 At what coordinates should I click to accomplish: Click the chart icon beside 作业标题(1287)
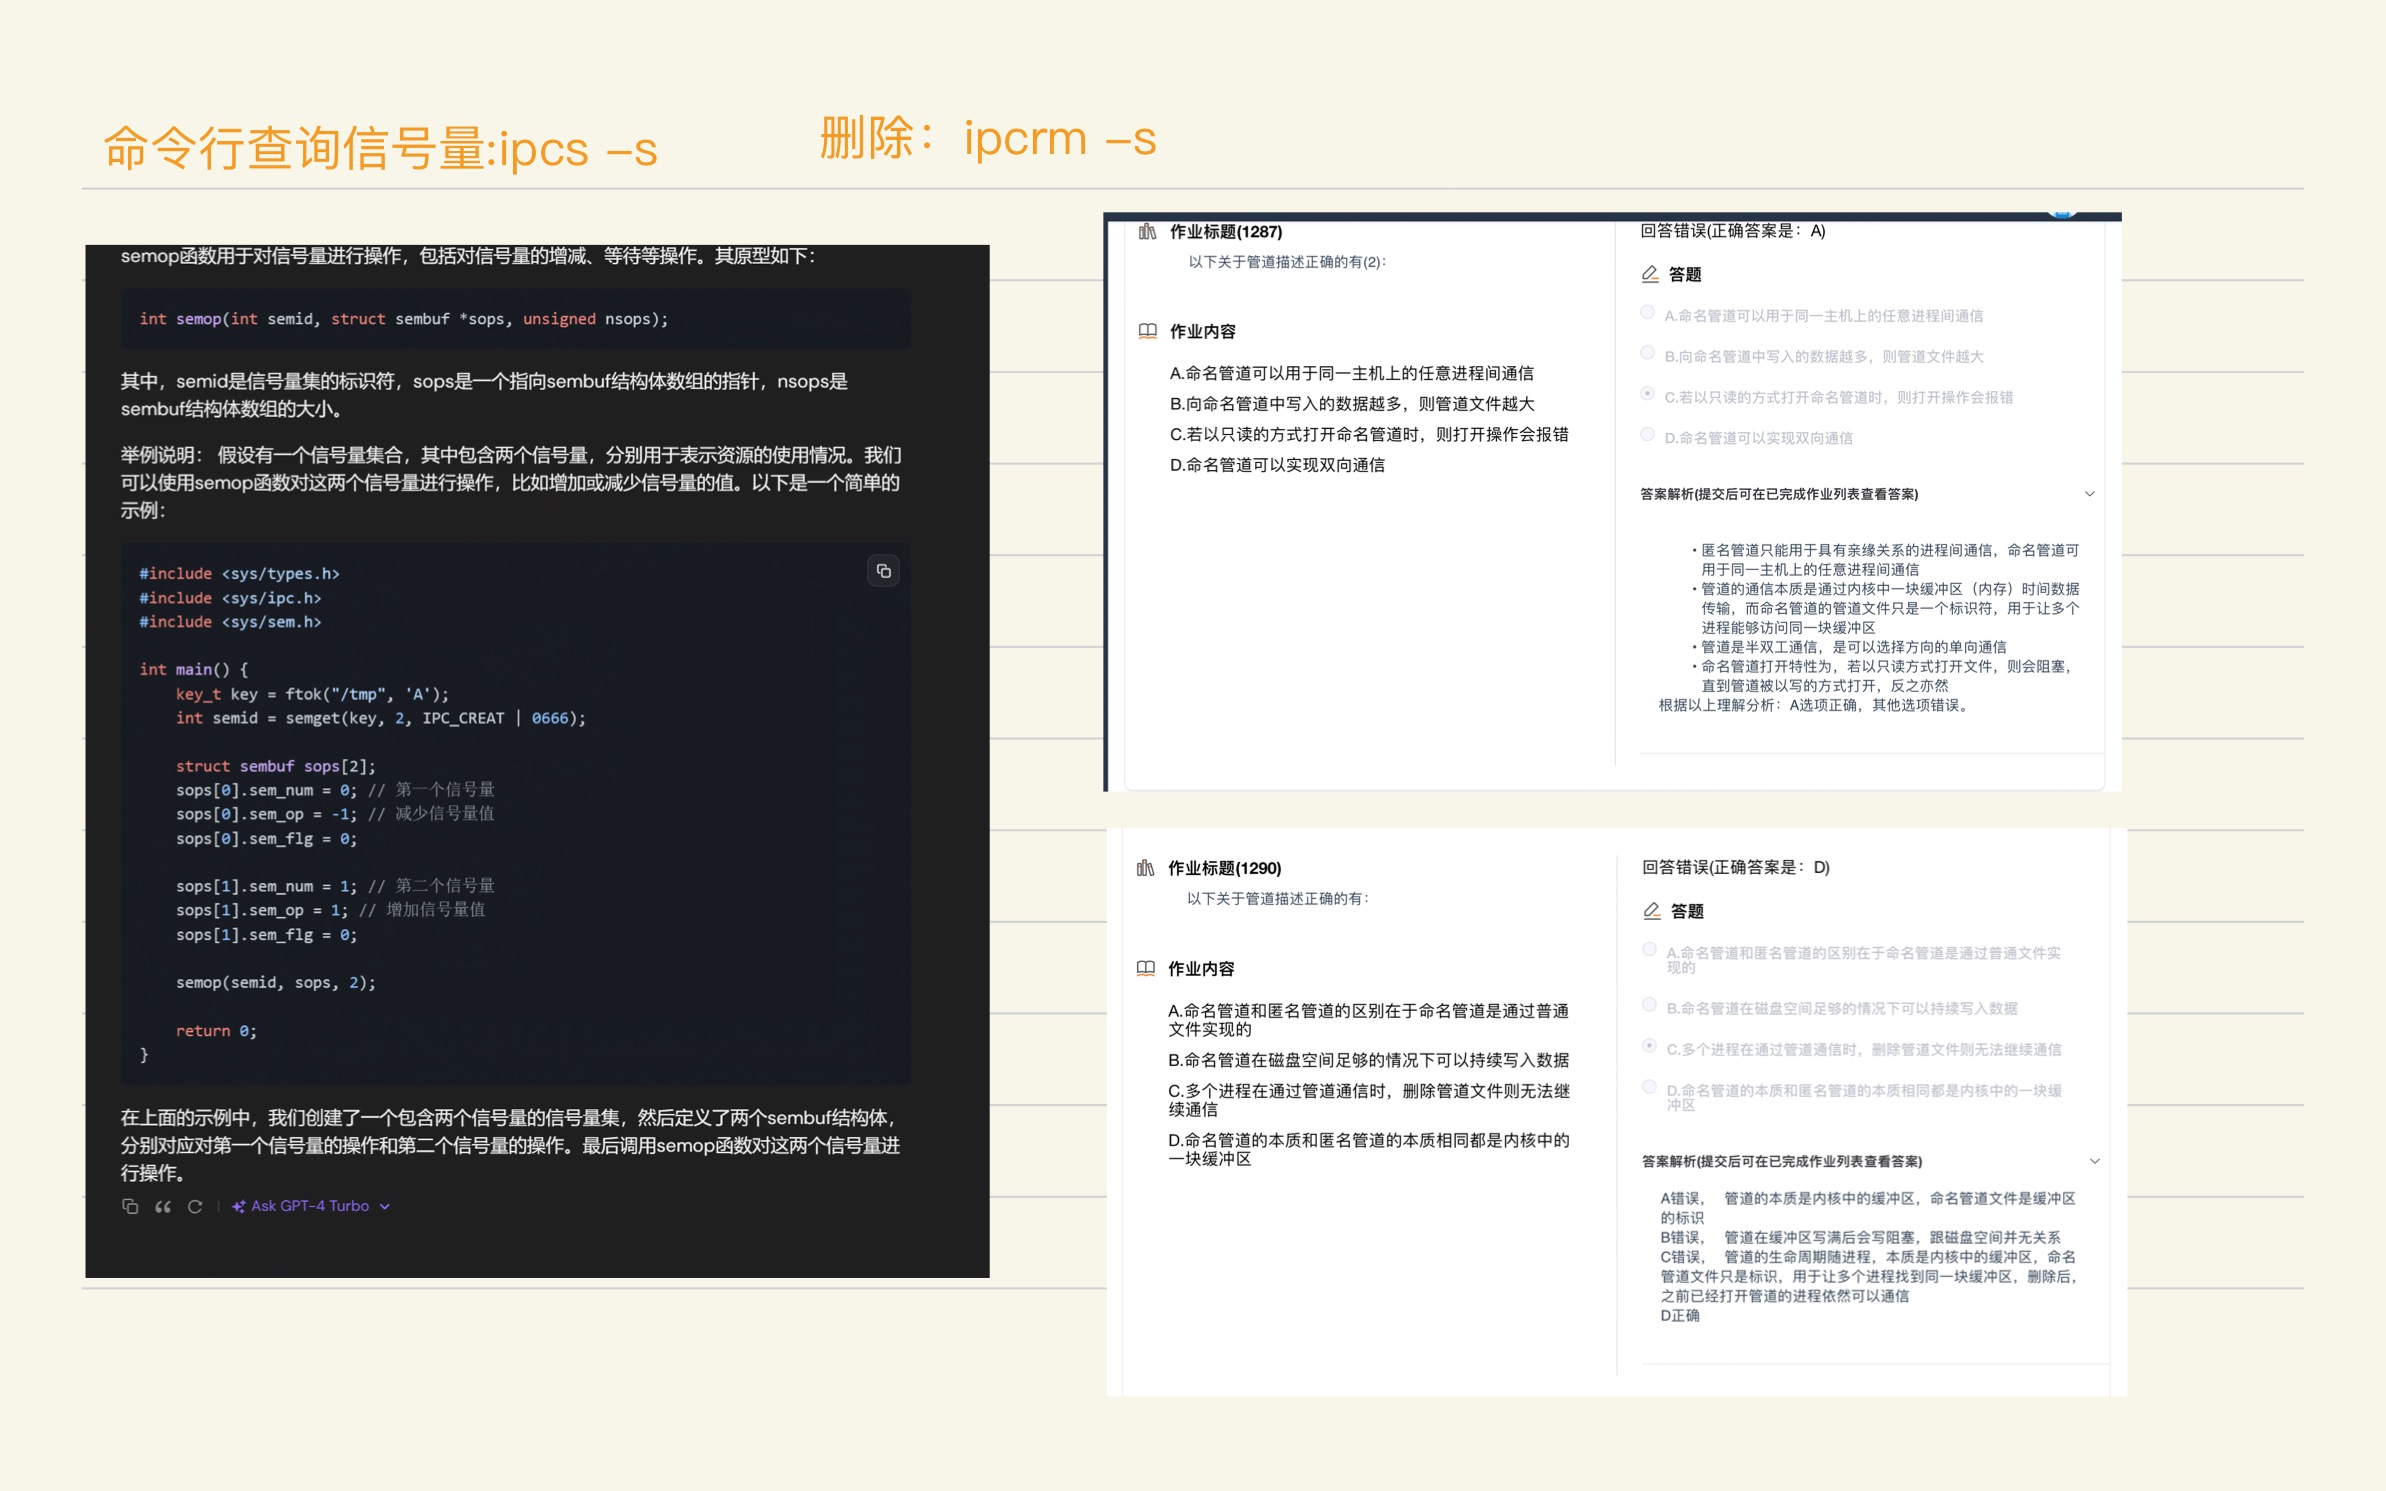point(1147,232)
